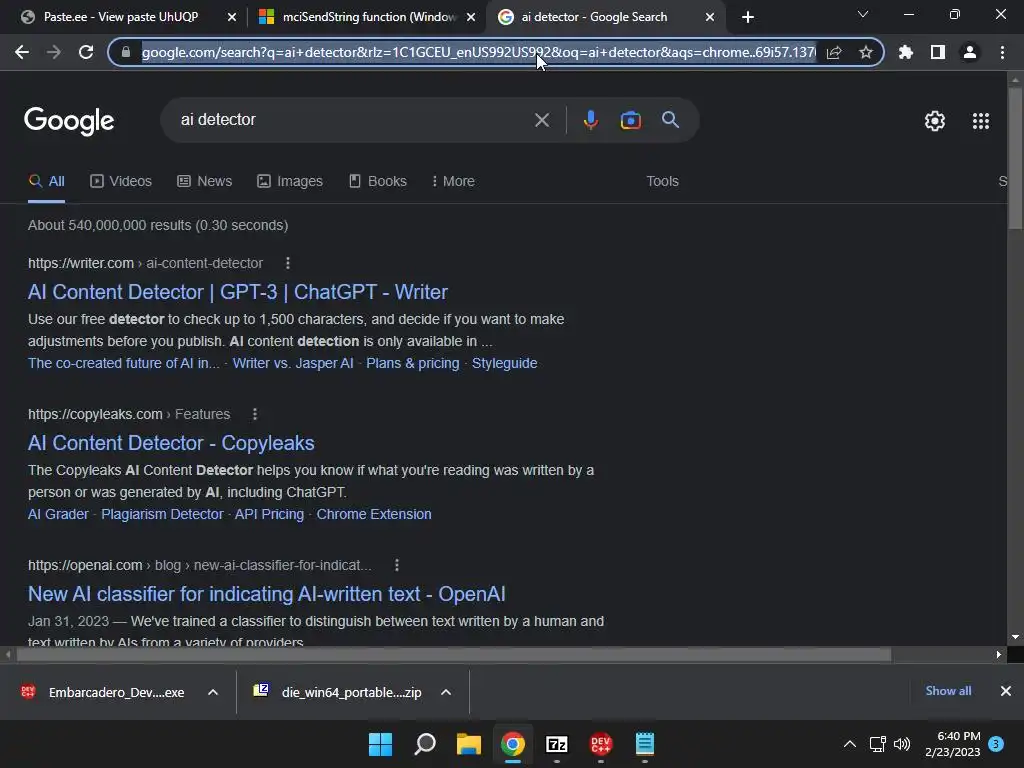The width and height of the screenshot is (1024, 768).
Task: Open Windows taskbar search
Action: (x=424, y=744)
